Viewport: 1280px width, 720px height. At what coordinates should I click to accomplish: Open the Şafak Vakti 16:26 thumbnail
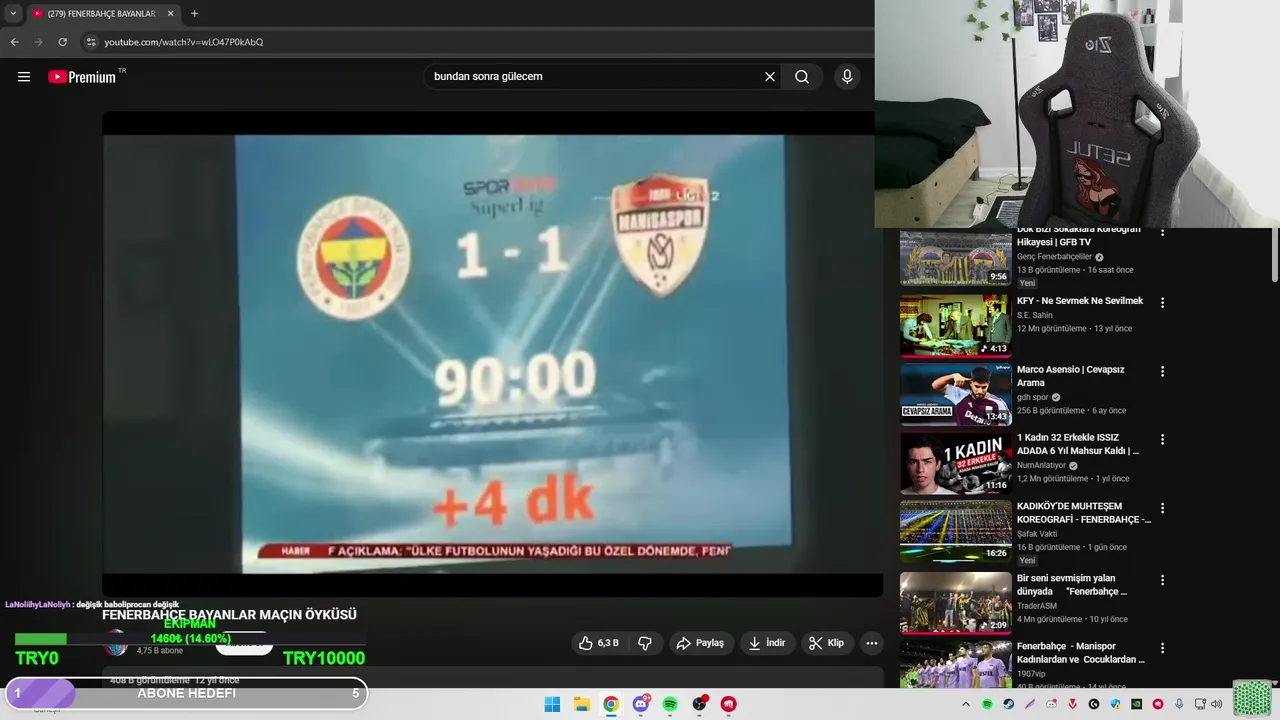[x=955, y=531]
